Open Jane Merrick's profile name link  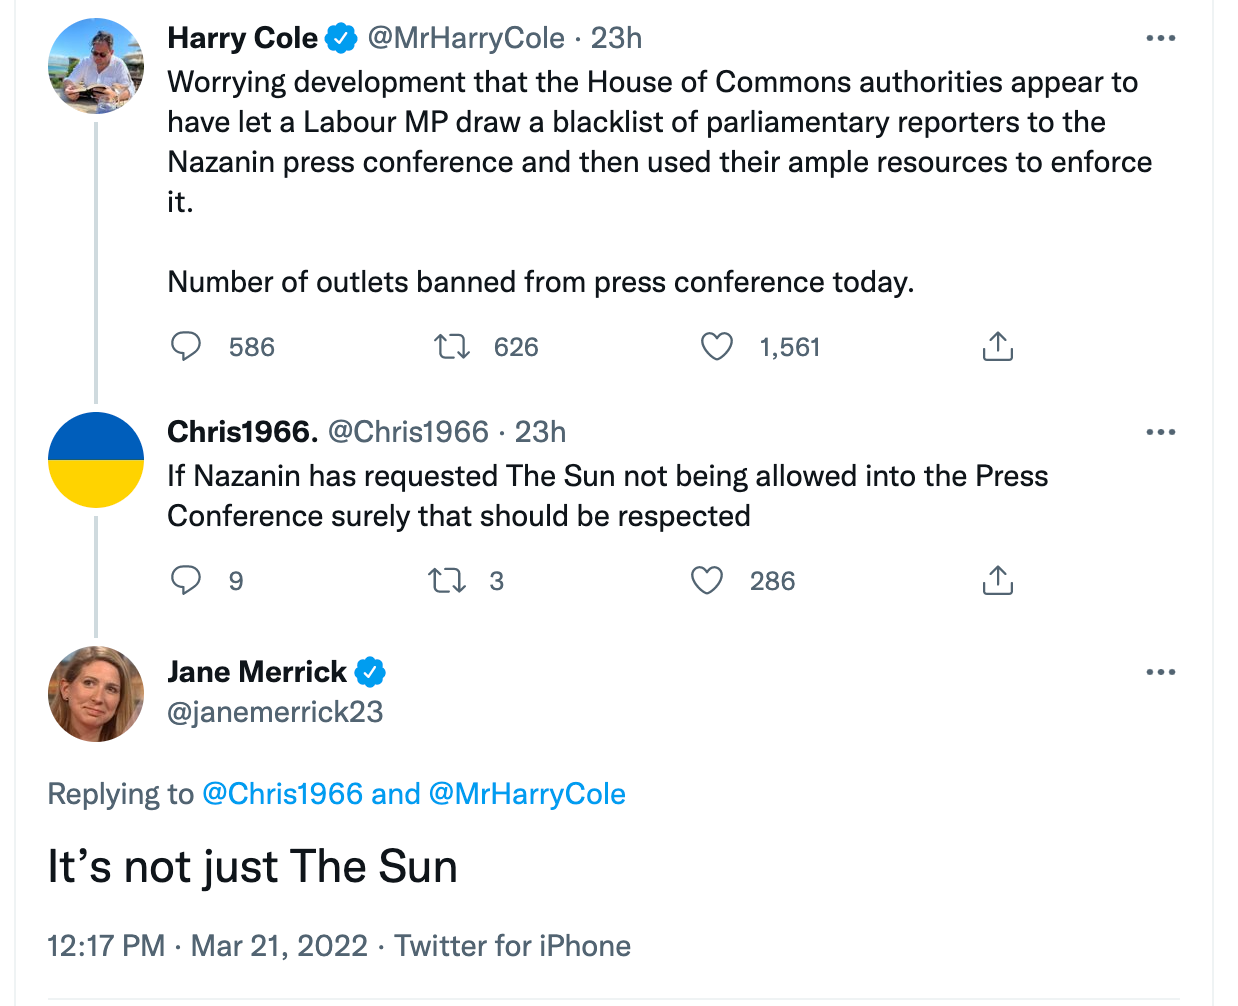(257, 672)
